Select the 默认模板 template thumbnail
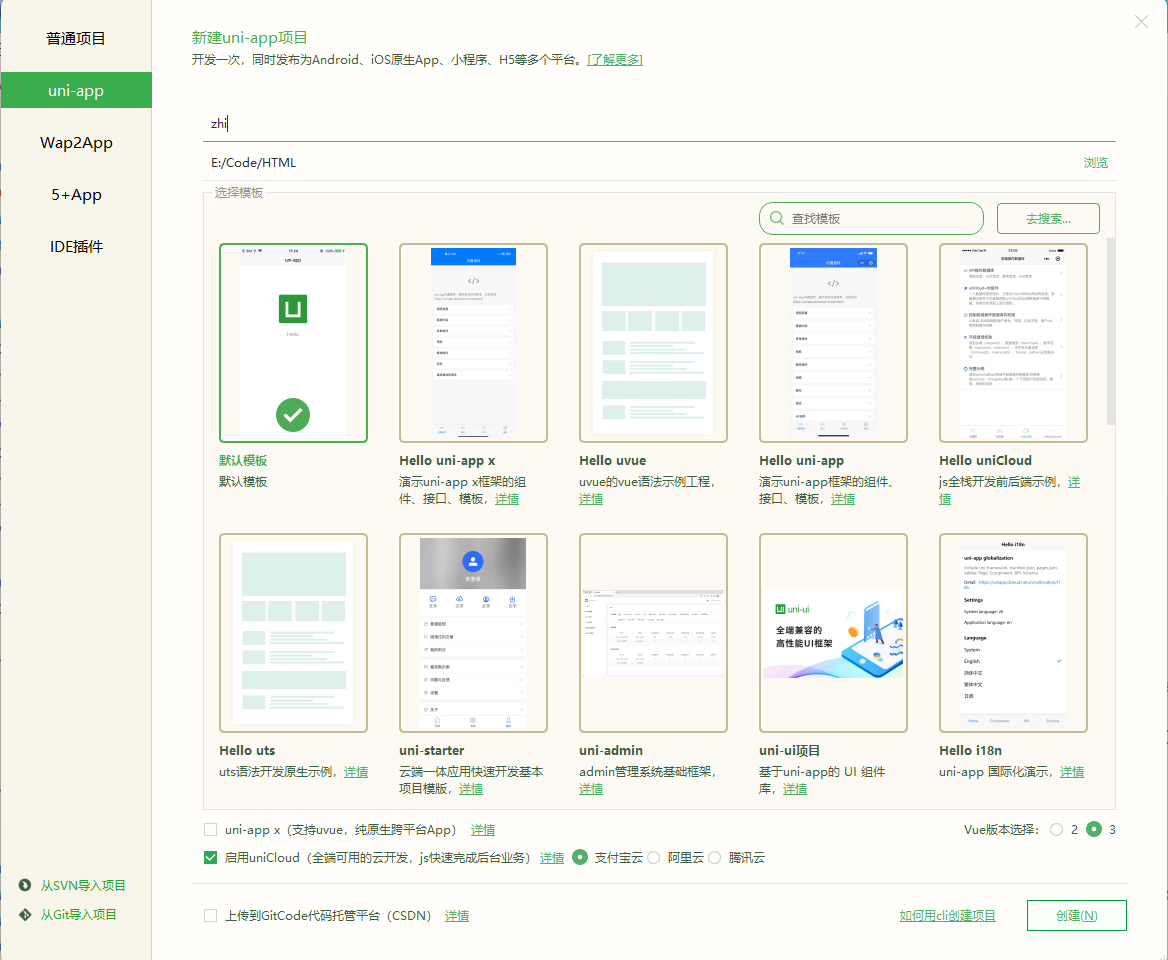This screenshot has height=960, width=1168. point(293,343)
